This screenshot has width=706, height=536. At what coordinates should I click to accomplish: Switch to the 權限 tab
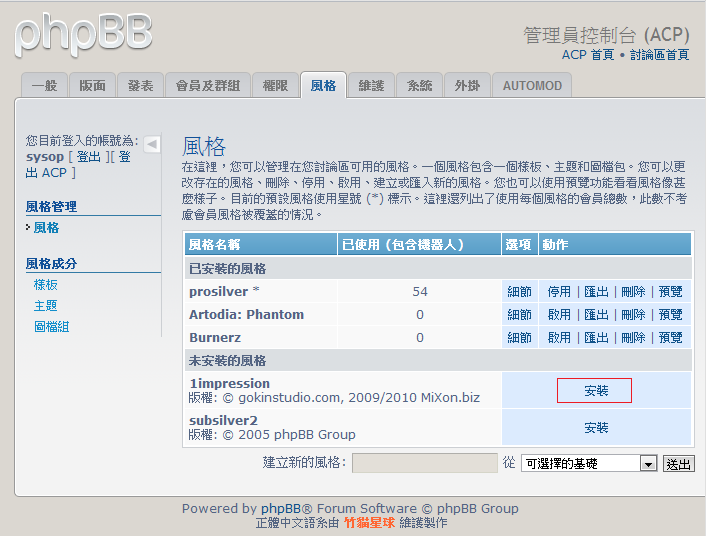(x=275, y=86)
